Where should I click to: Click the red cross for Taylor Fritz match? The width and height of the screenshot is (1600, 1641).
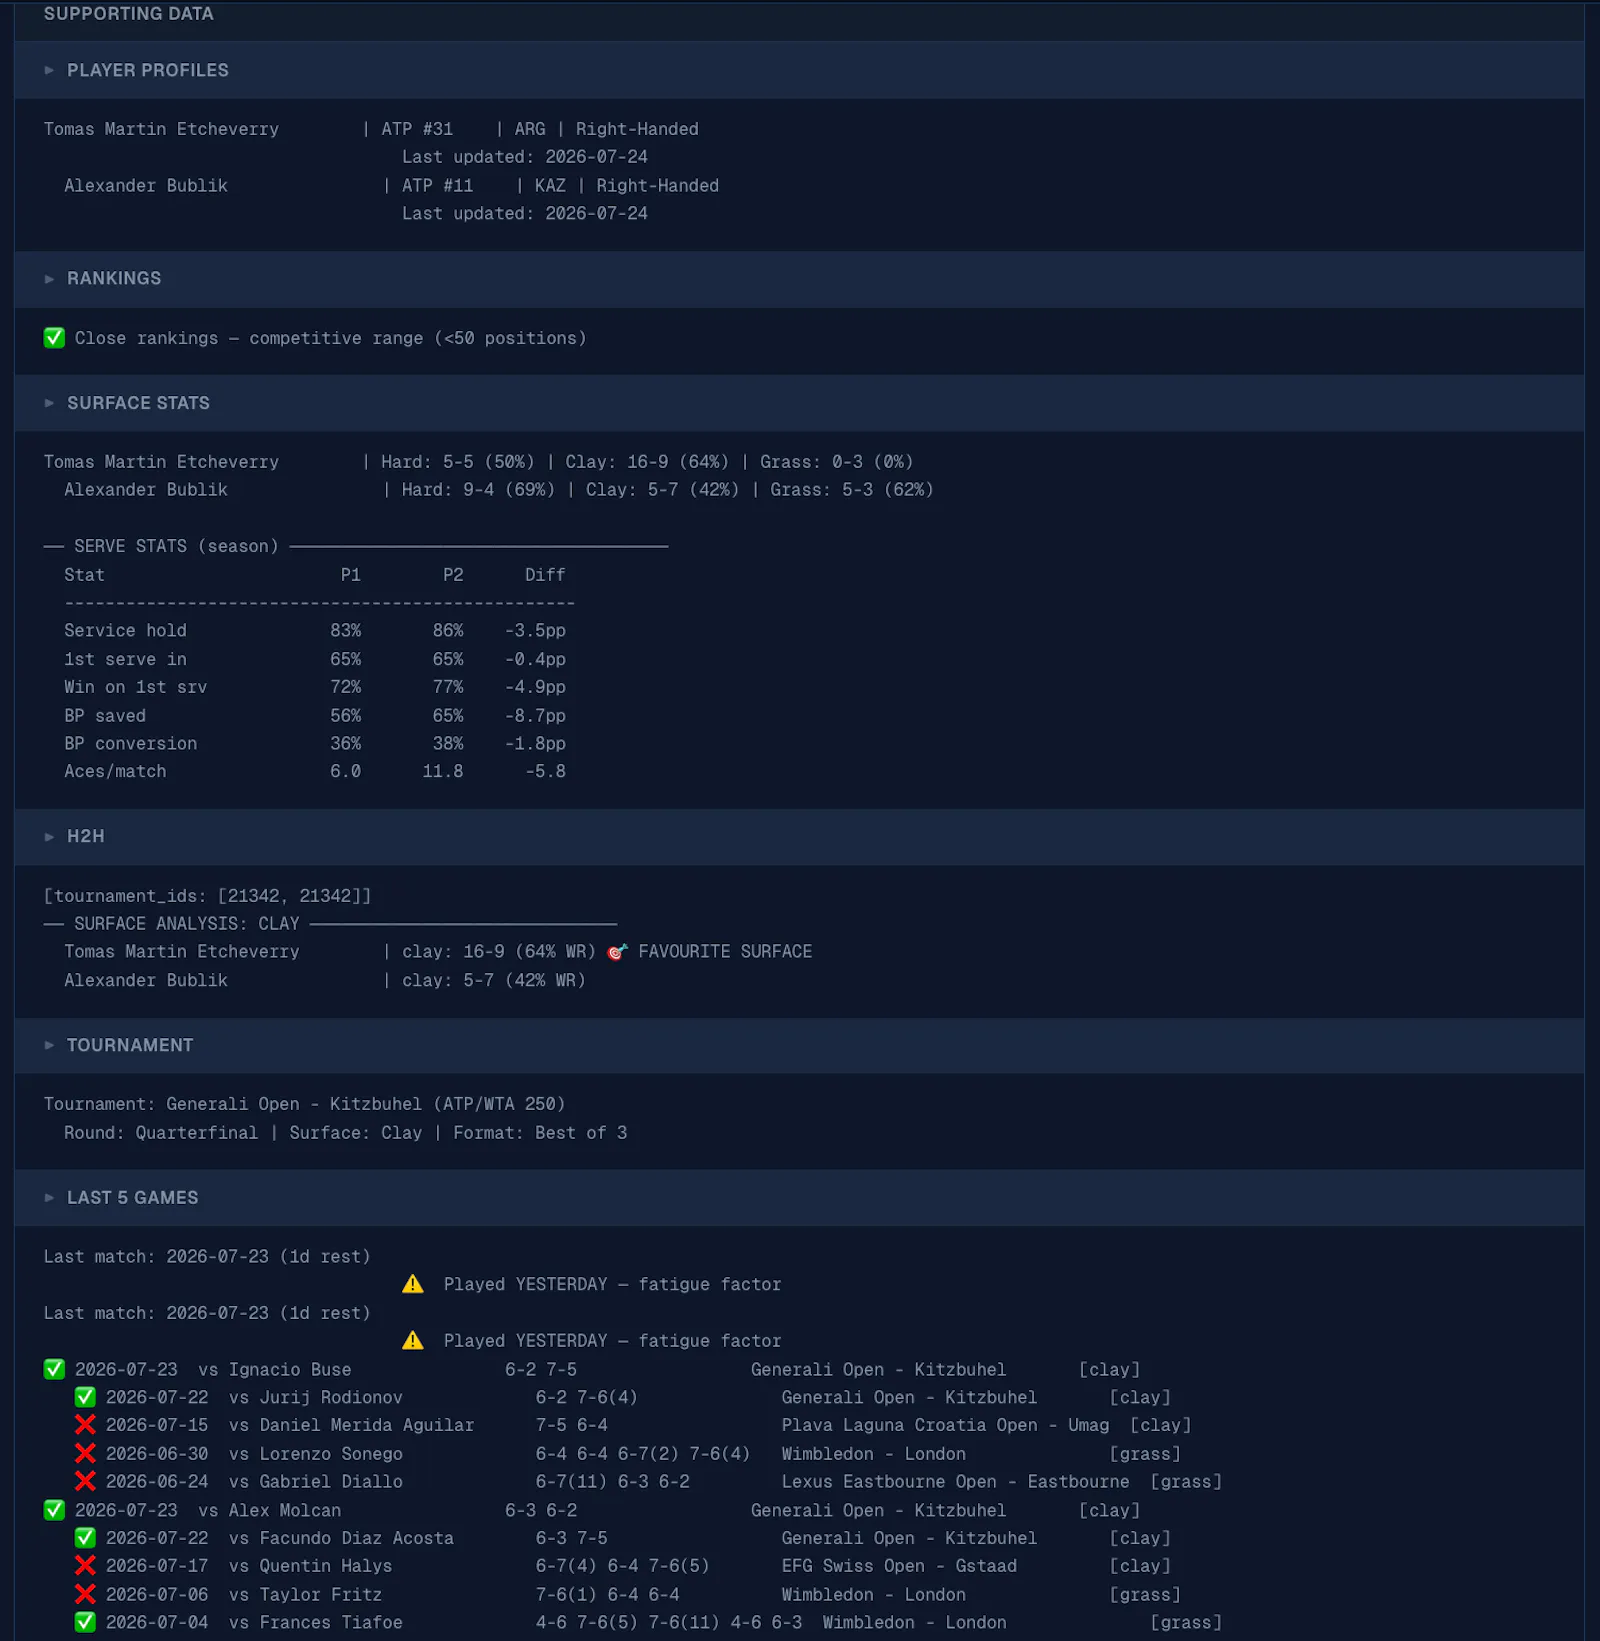(x=85, y=1595)
